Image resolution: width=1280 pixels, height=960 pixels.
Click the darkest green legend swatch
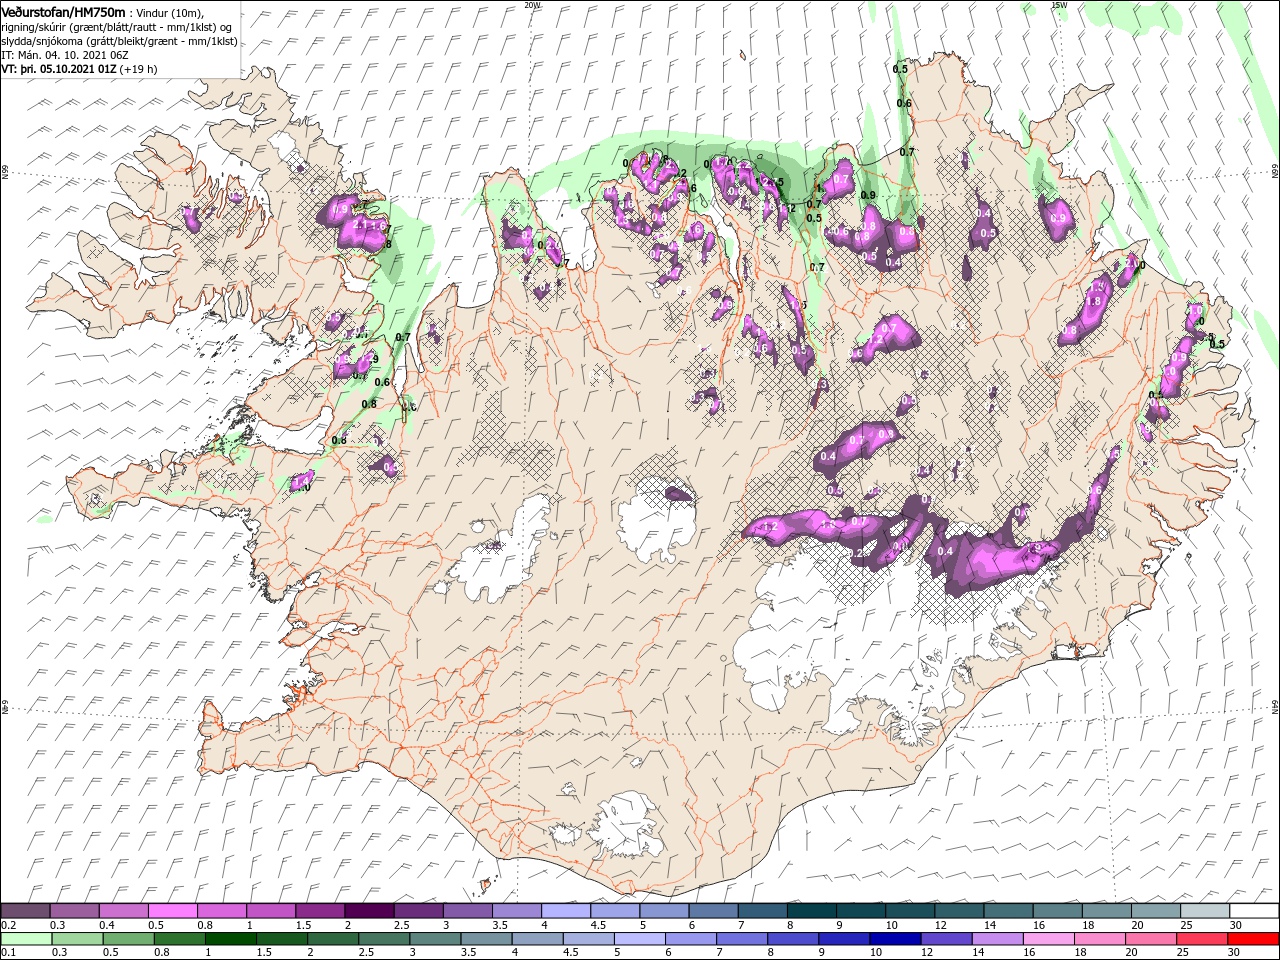click(232, 939)
